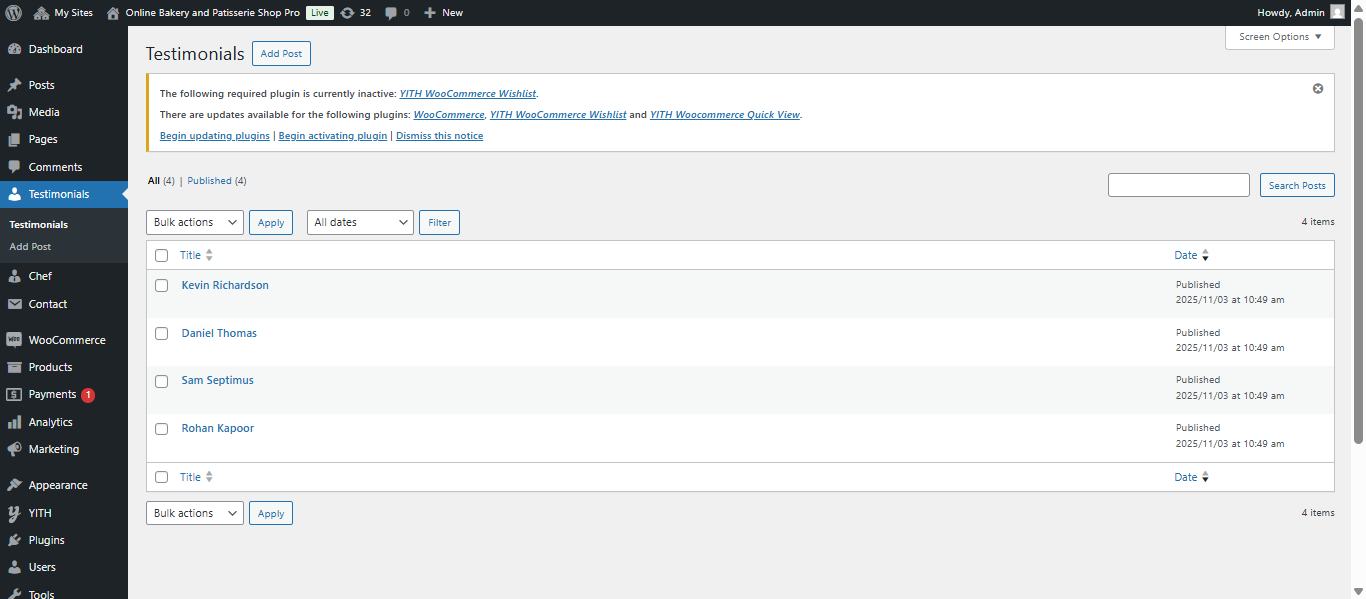This screenshot has height=599, width=1366.
Task: Dismiss the plugin notice with the X icon
Action: 1317,89
